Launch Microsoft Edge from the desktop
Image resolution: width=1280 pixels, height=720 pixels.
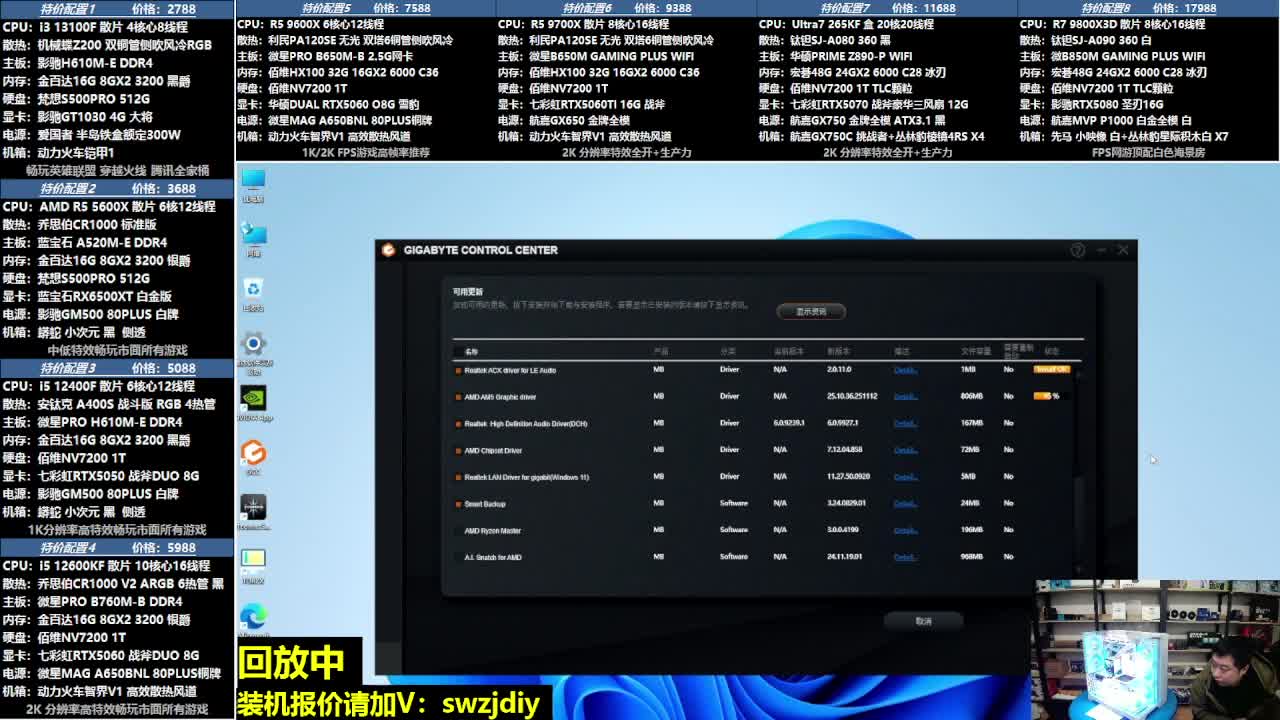pos(254,616)
